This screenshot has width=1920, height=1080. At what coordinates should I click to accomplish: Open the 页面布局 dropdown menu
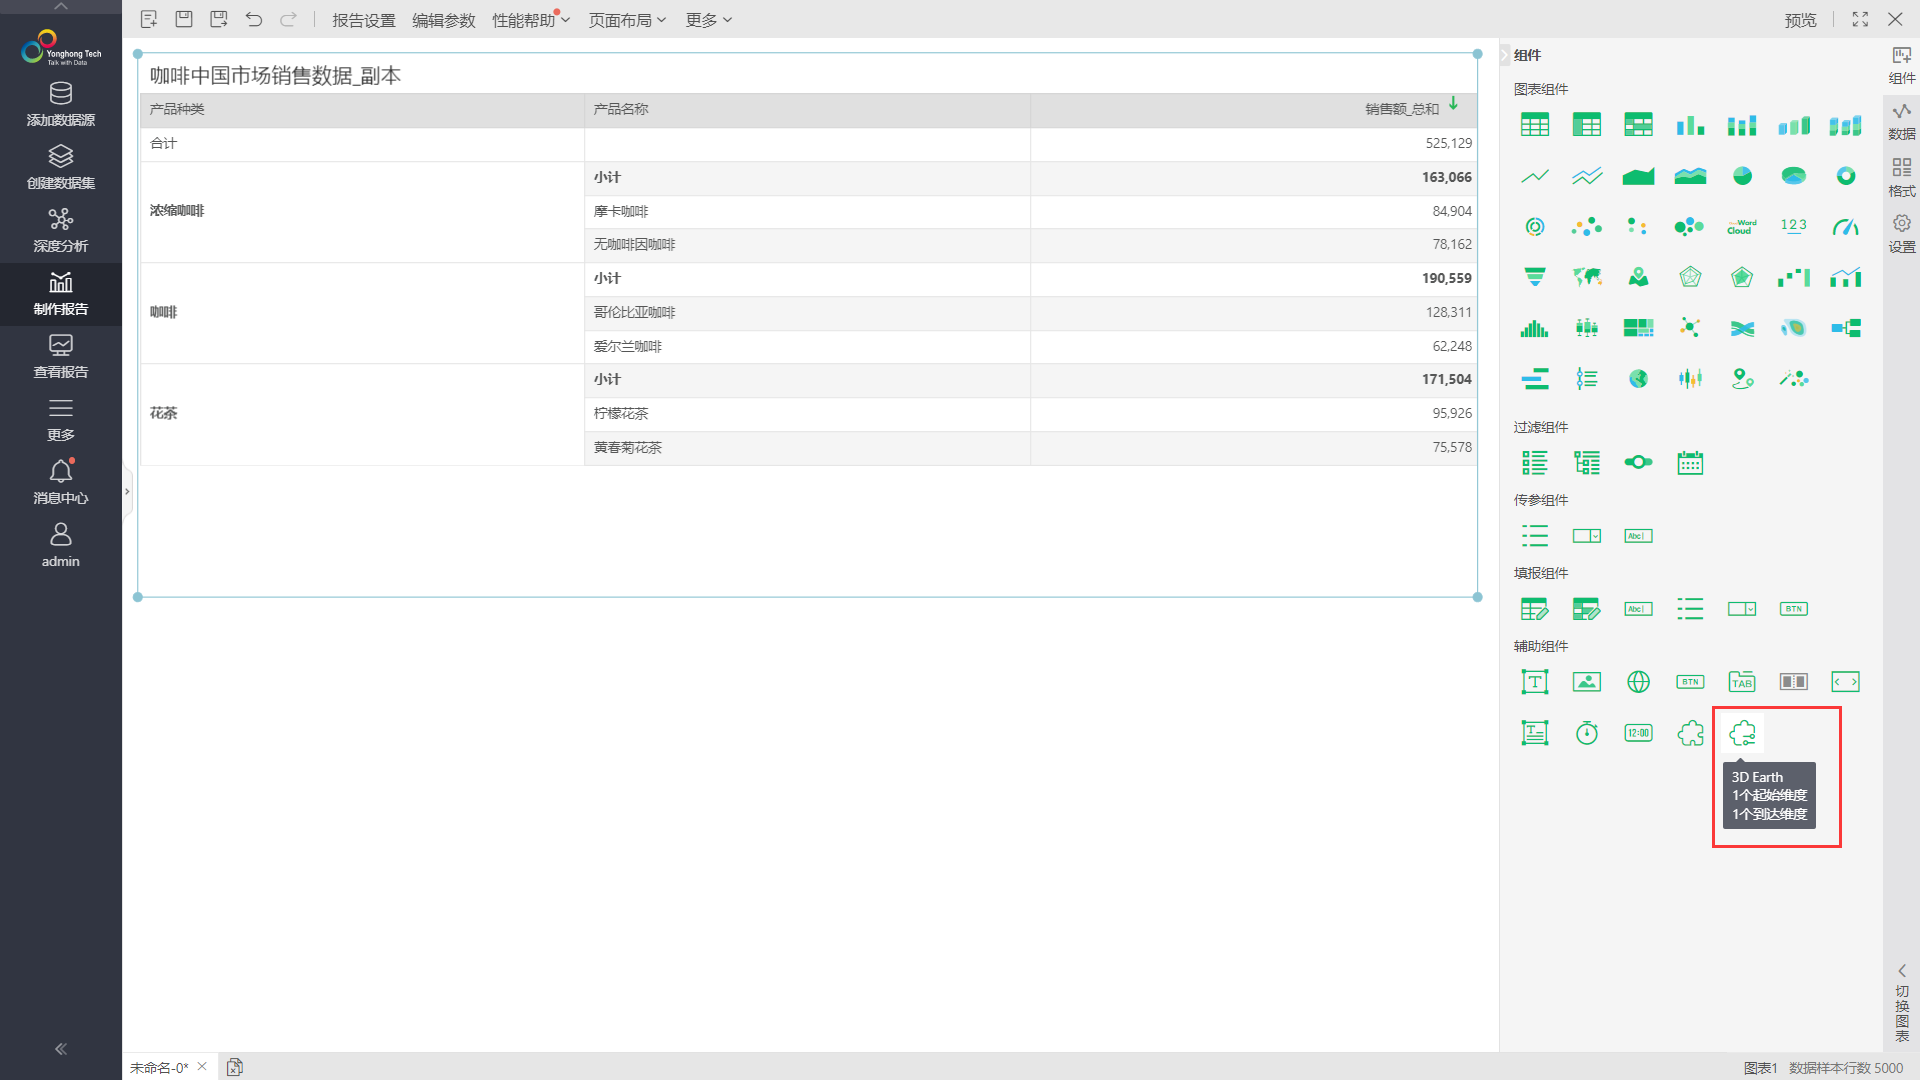(627, 20)
